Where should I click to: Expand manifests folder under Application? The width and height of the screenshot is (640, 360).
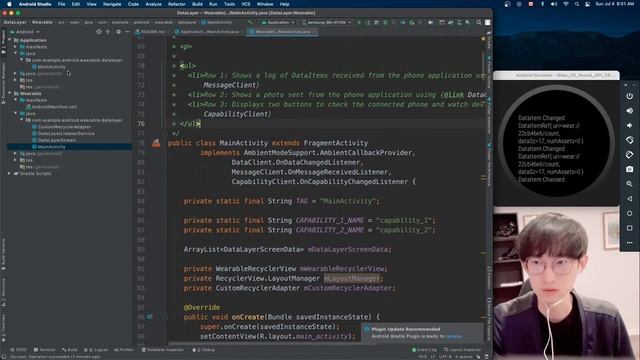(16, 47)
